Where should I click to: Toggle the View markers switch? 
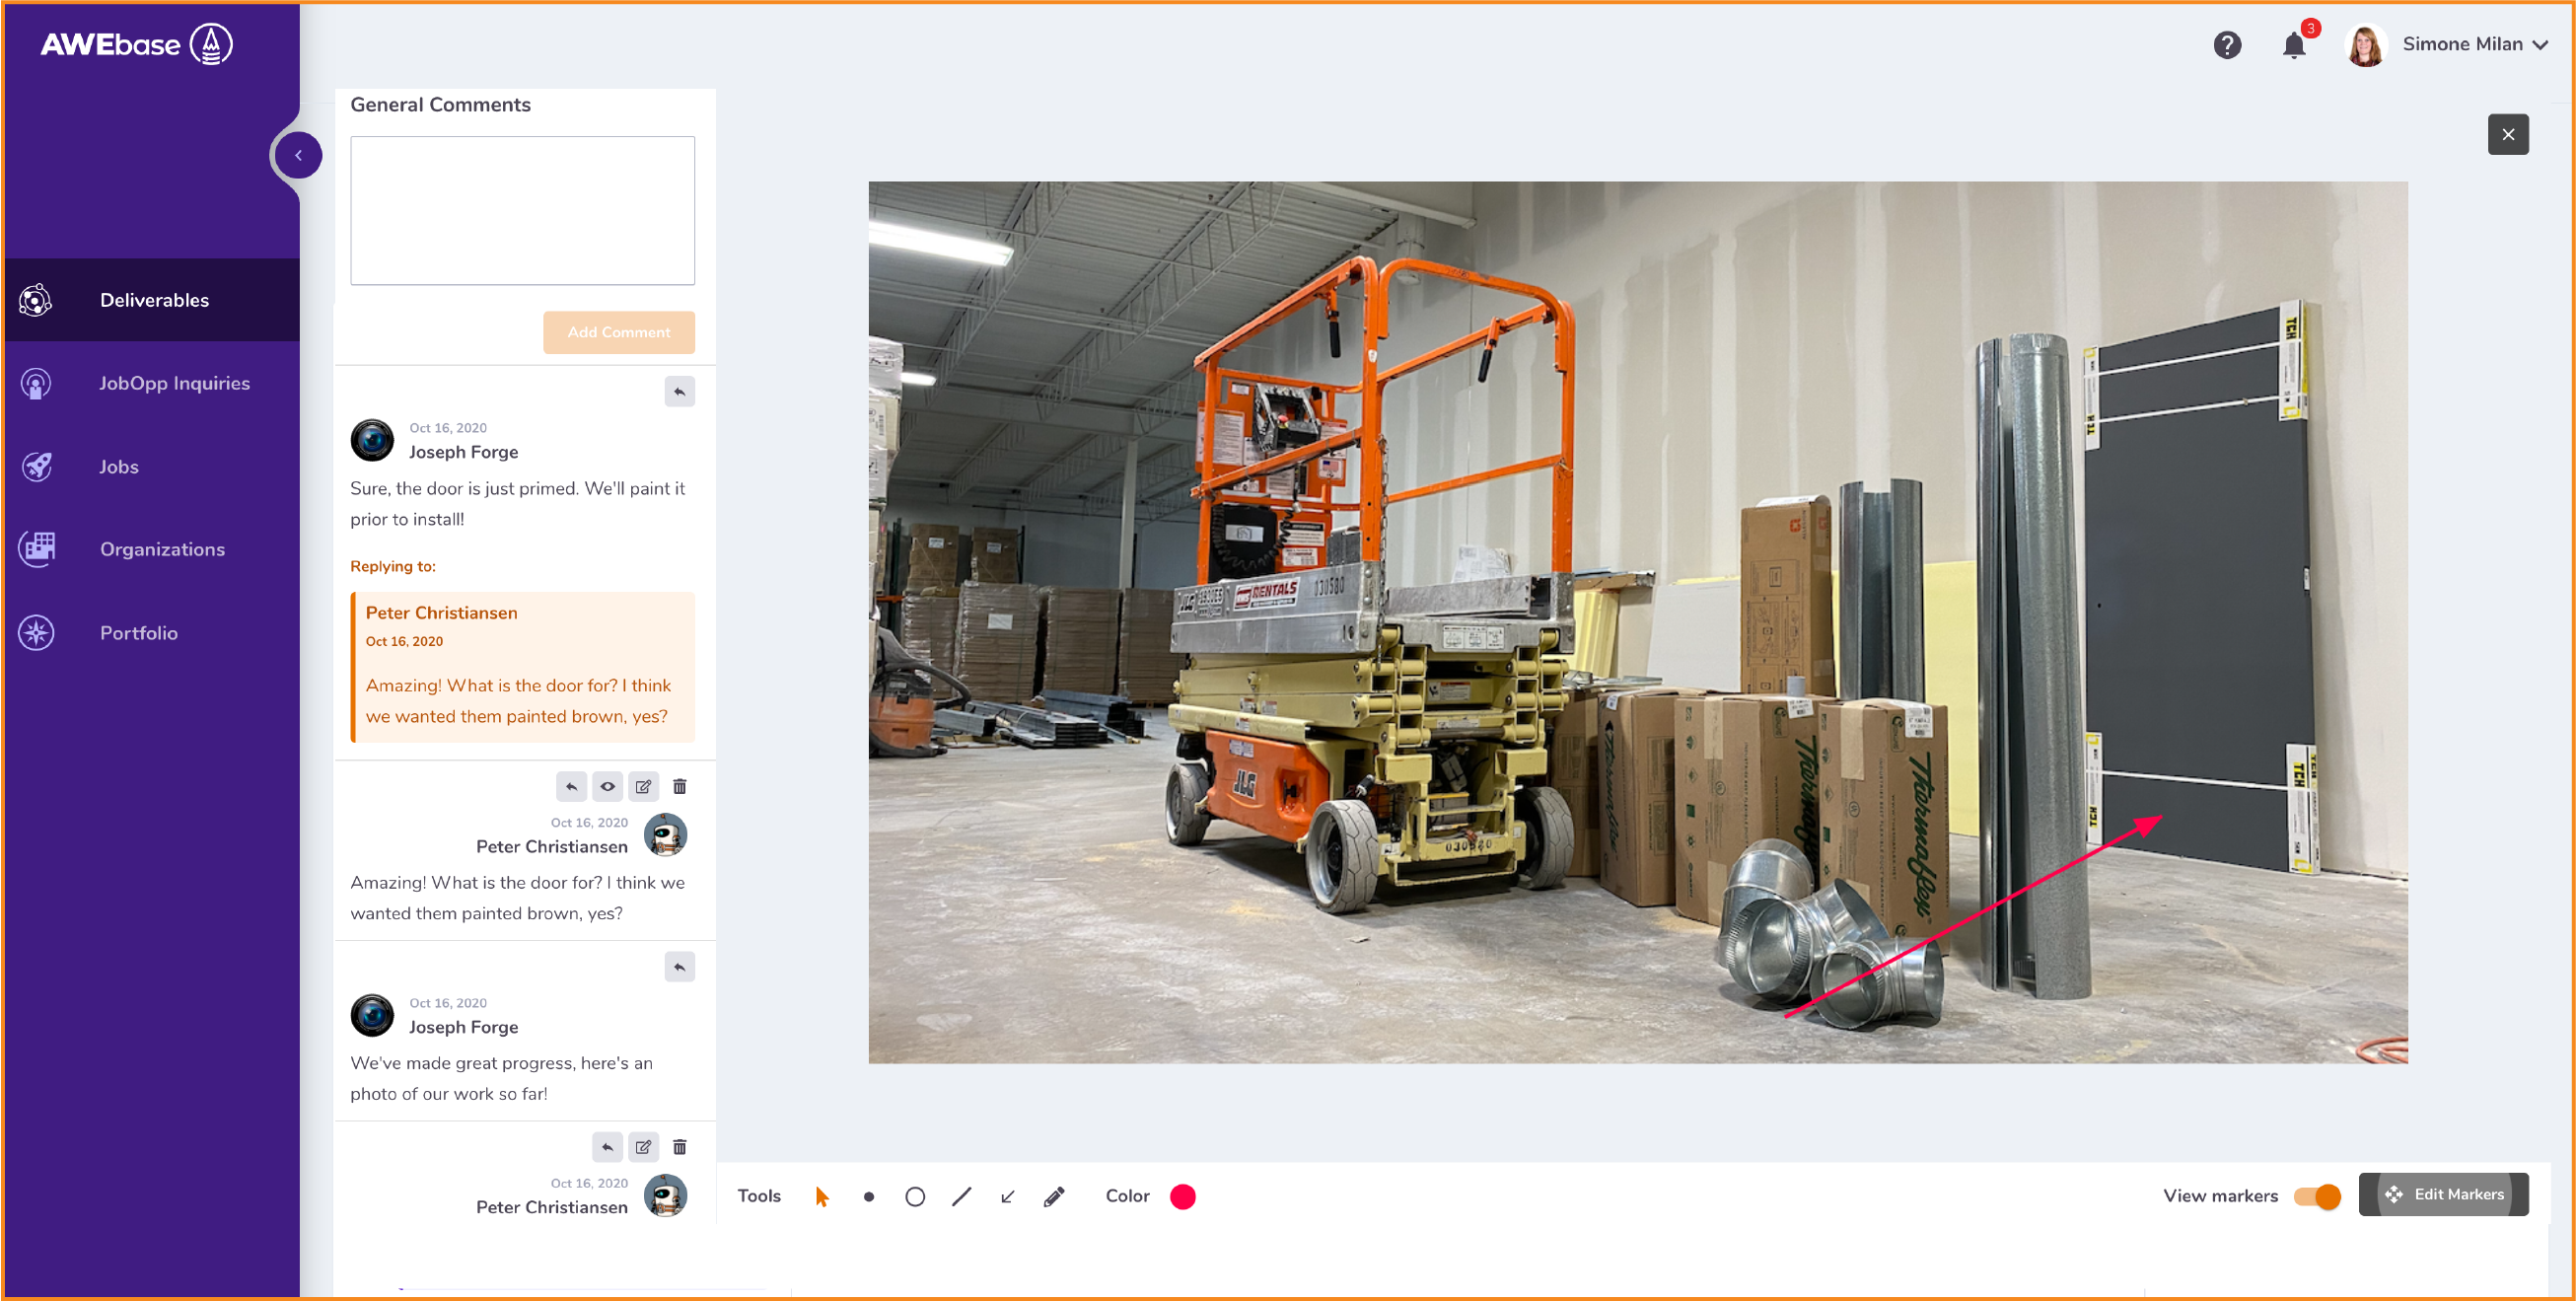(x=2316, y=1196)
